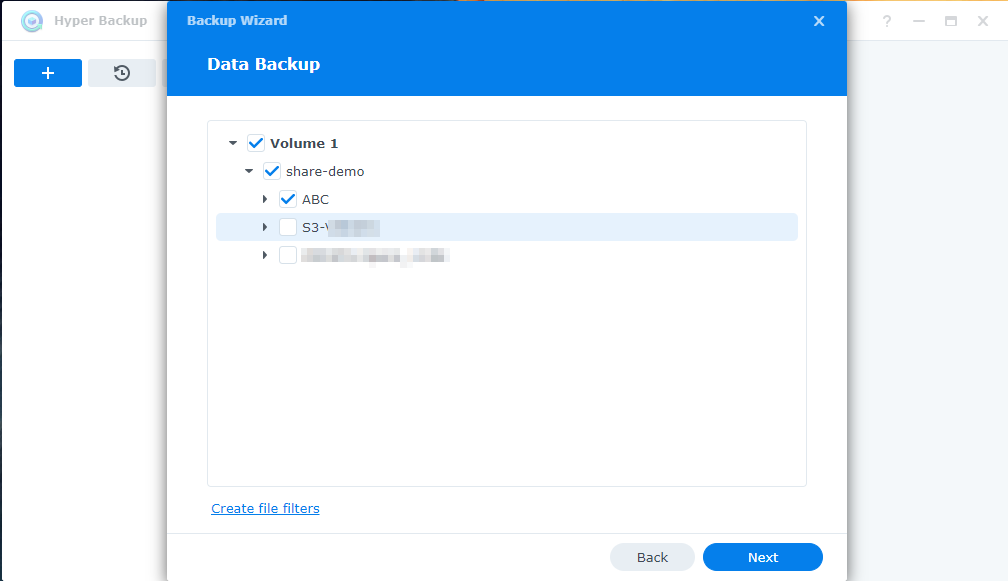Screen dimensions: 1008x581
Task: Open the Create file filters link
Action: point(265,509)
